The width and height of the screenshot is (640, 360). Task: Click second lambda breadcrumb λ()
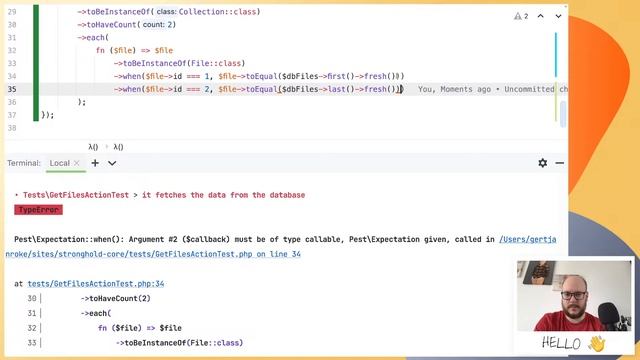(118, 147)
